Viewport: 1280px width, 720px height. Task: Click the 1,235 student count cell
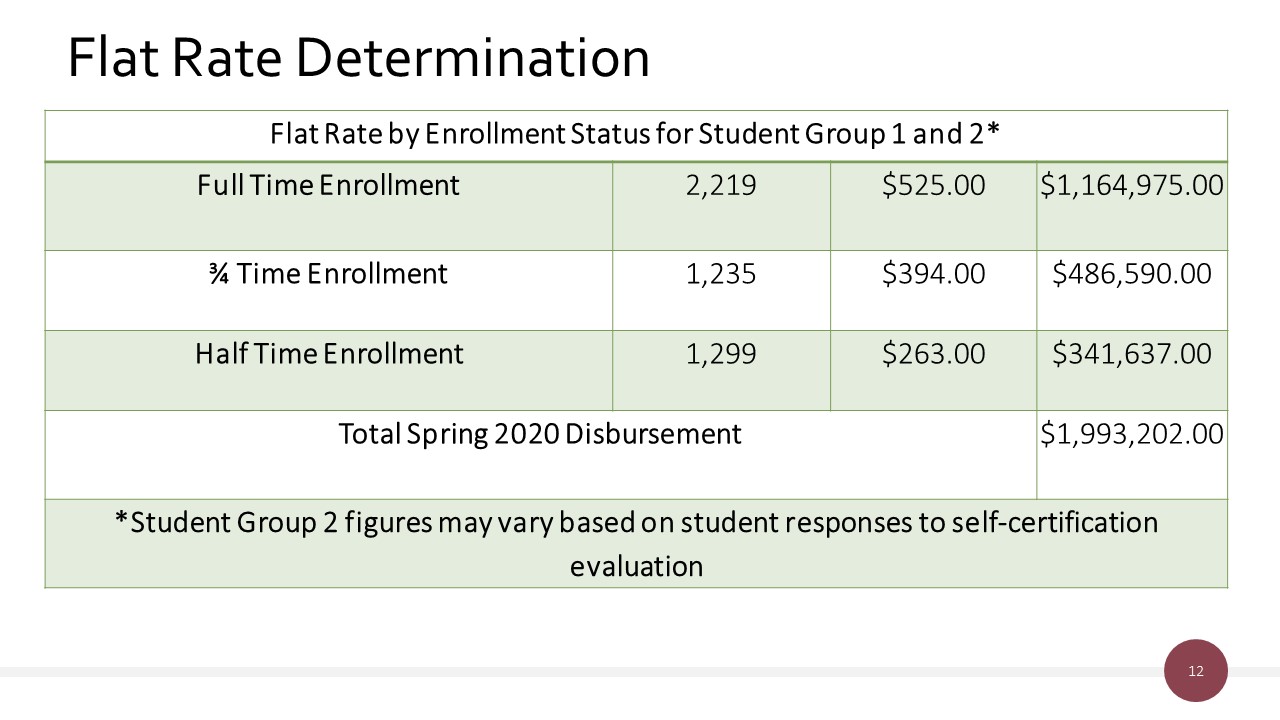pyautogui.click(x=721, y=274)
